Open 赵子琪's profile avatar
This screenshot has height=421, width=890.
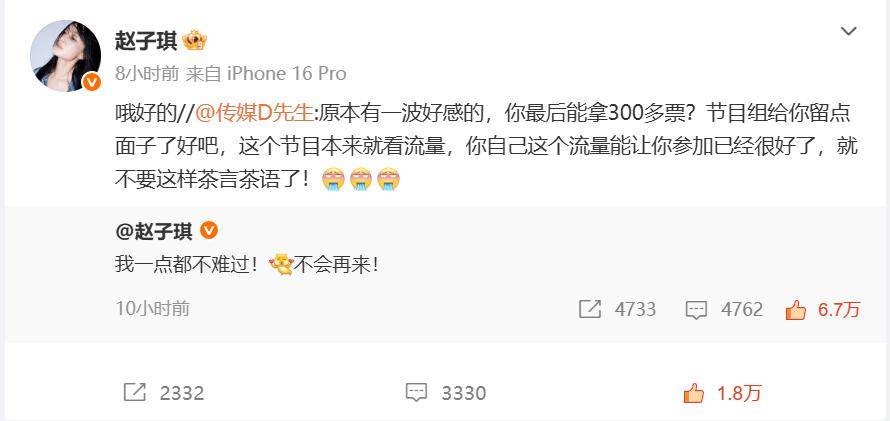[x=65, y=56]
